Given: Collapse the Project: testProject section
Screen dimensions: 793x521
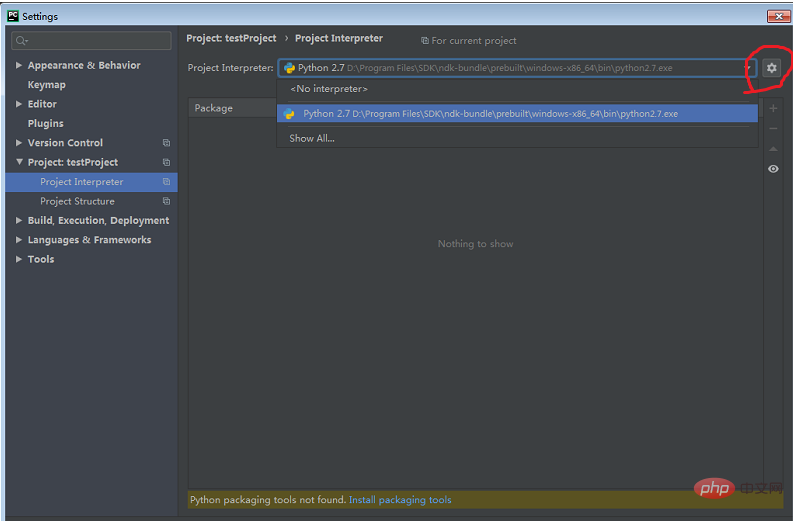Looking at the screenshot, I should [19, 162].
